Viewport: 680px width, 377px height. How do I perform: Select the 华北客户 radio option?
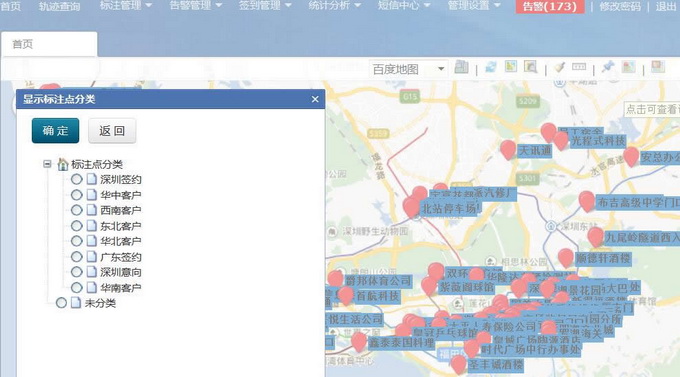click(x=76, y=241)
